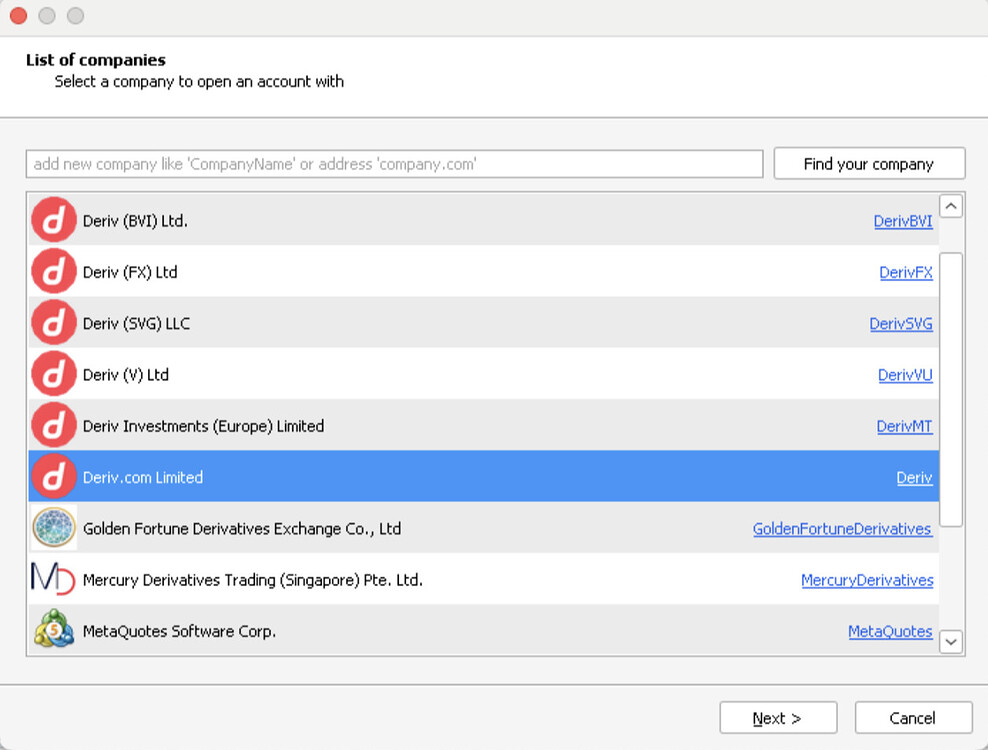Click the Deriv (BVI) Ltd. company logo
Image resolution: width=988 pixels, height=750 pixels.
(x=53, y=220)
